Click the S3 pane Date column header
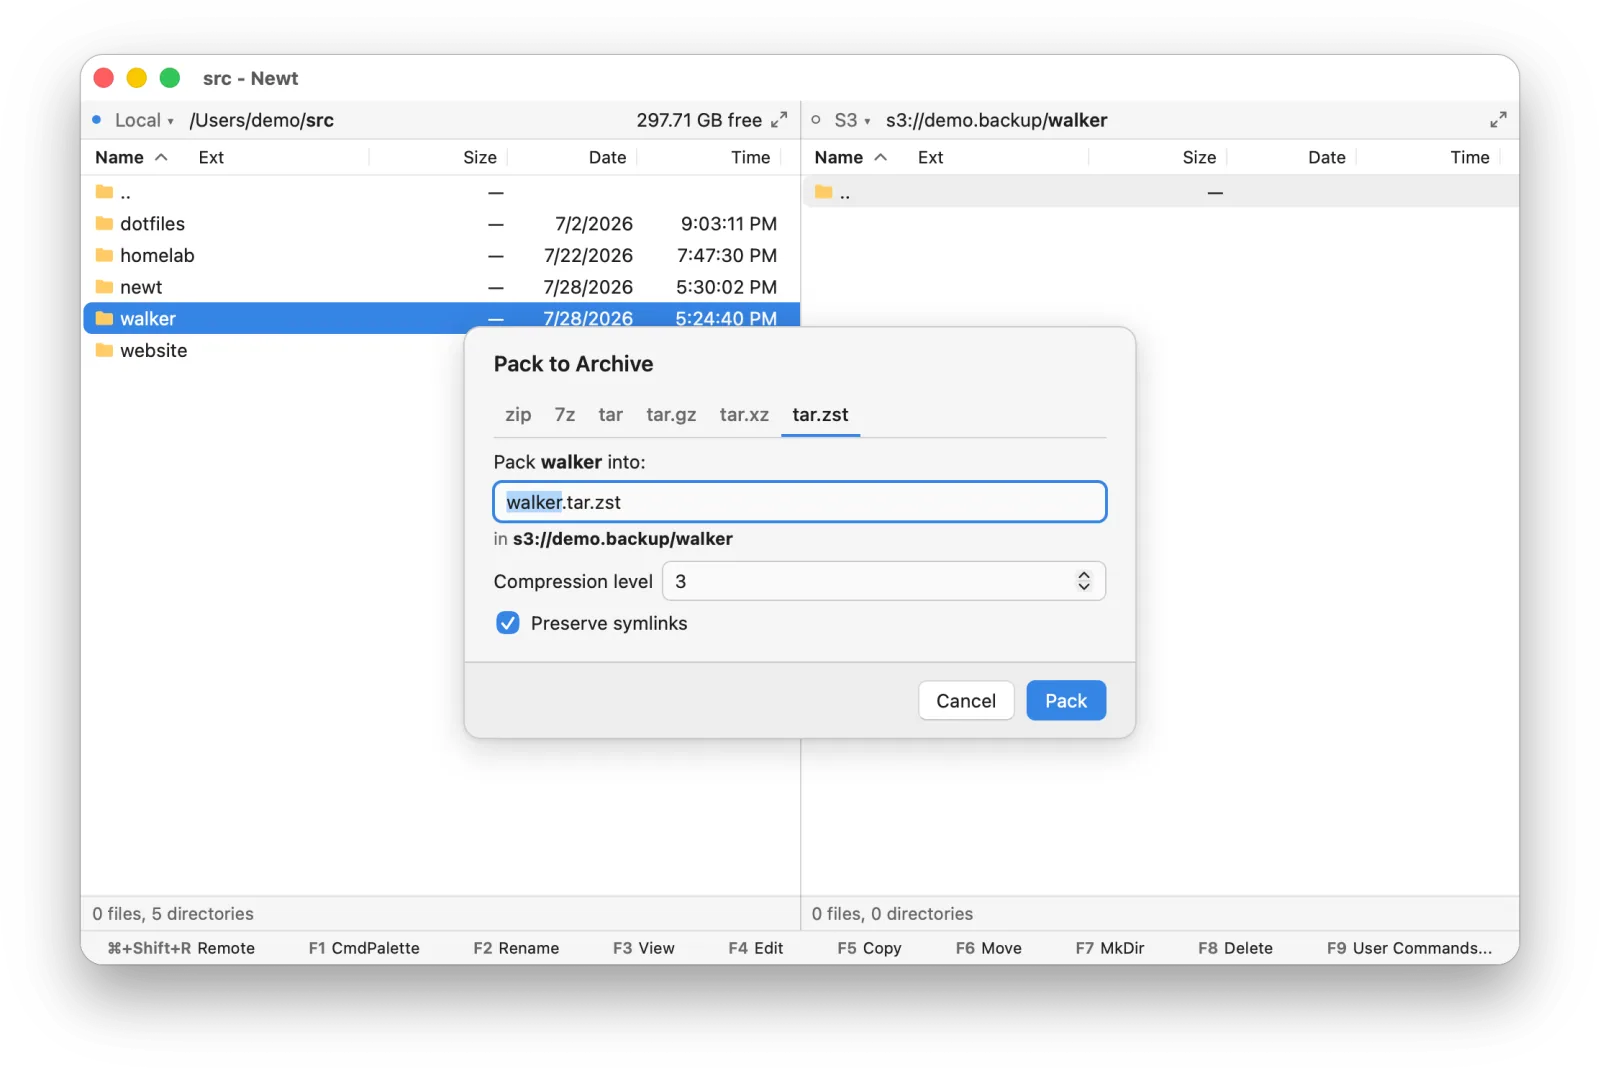Screen dimensions: 1600x1071 coord(1326,157)
